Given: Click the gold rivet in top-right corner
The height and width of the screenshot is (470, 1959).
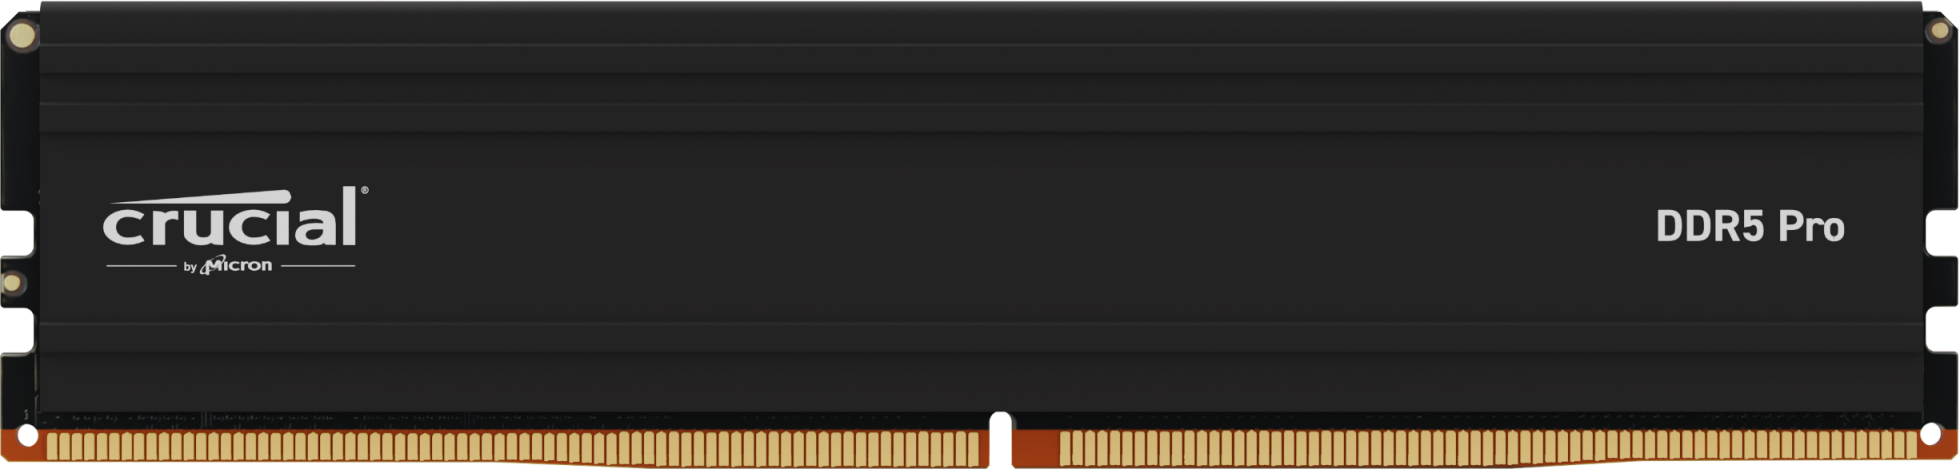Looking at the screenshot, I should [1938, 31].
